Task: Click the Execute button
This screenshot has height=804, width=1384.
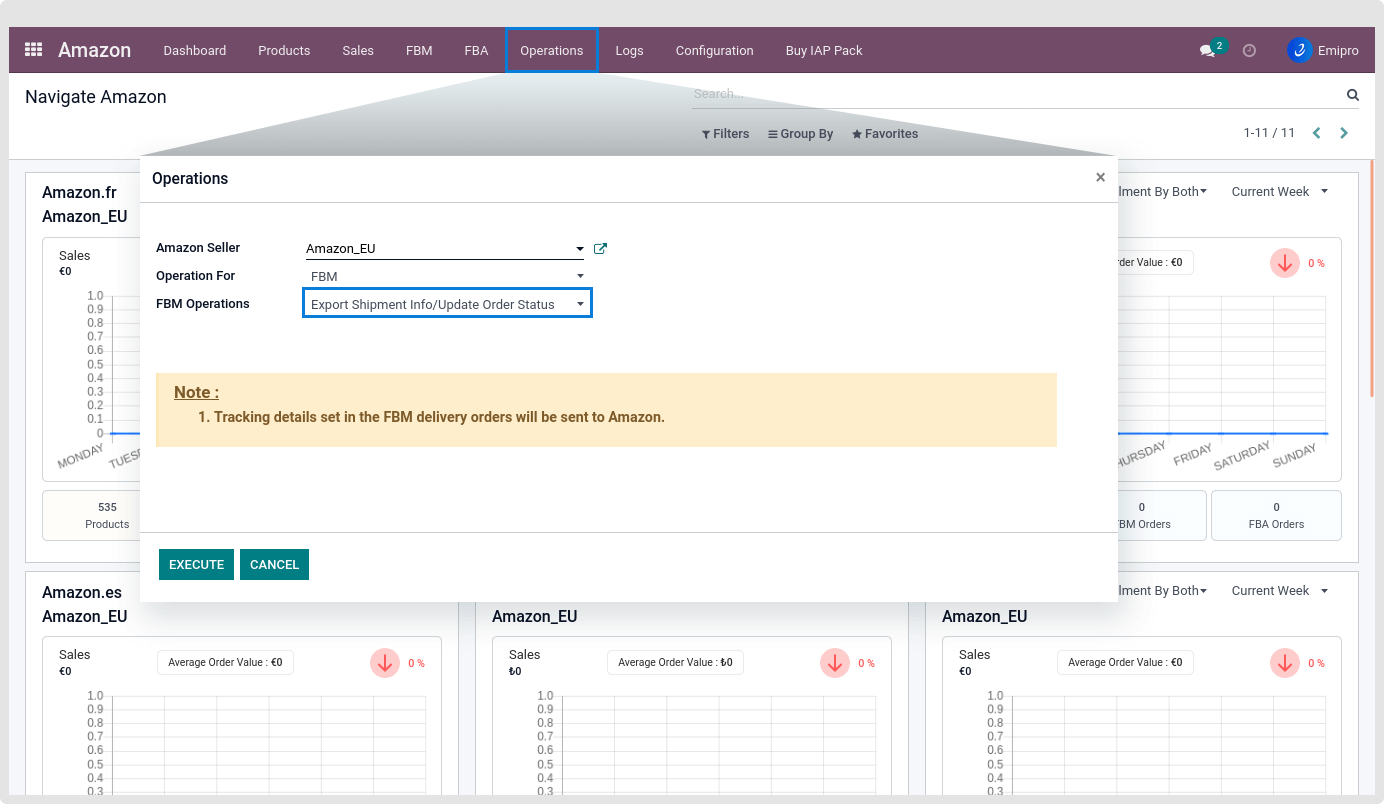Action: (196, 565)
